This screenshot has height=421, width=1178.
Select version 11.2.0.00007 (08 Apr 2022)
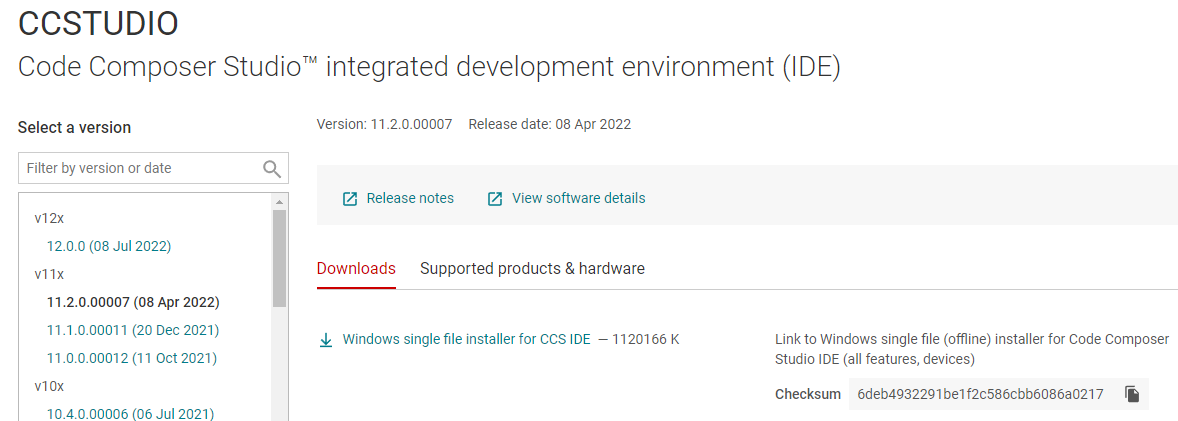pyautogui.click(x=133, y=302)
